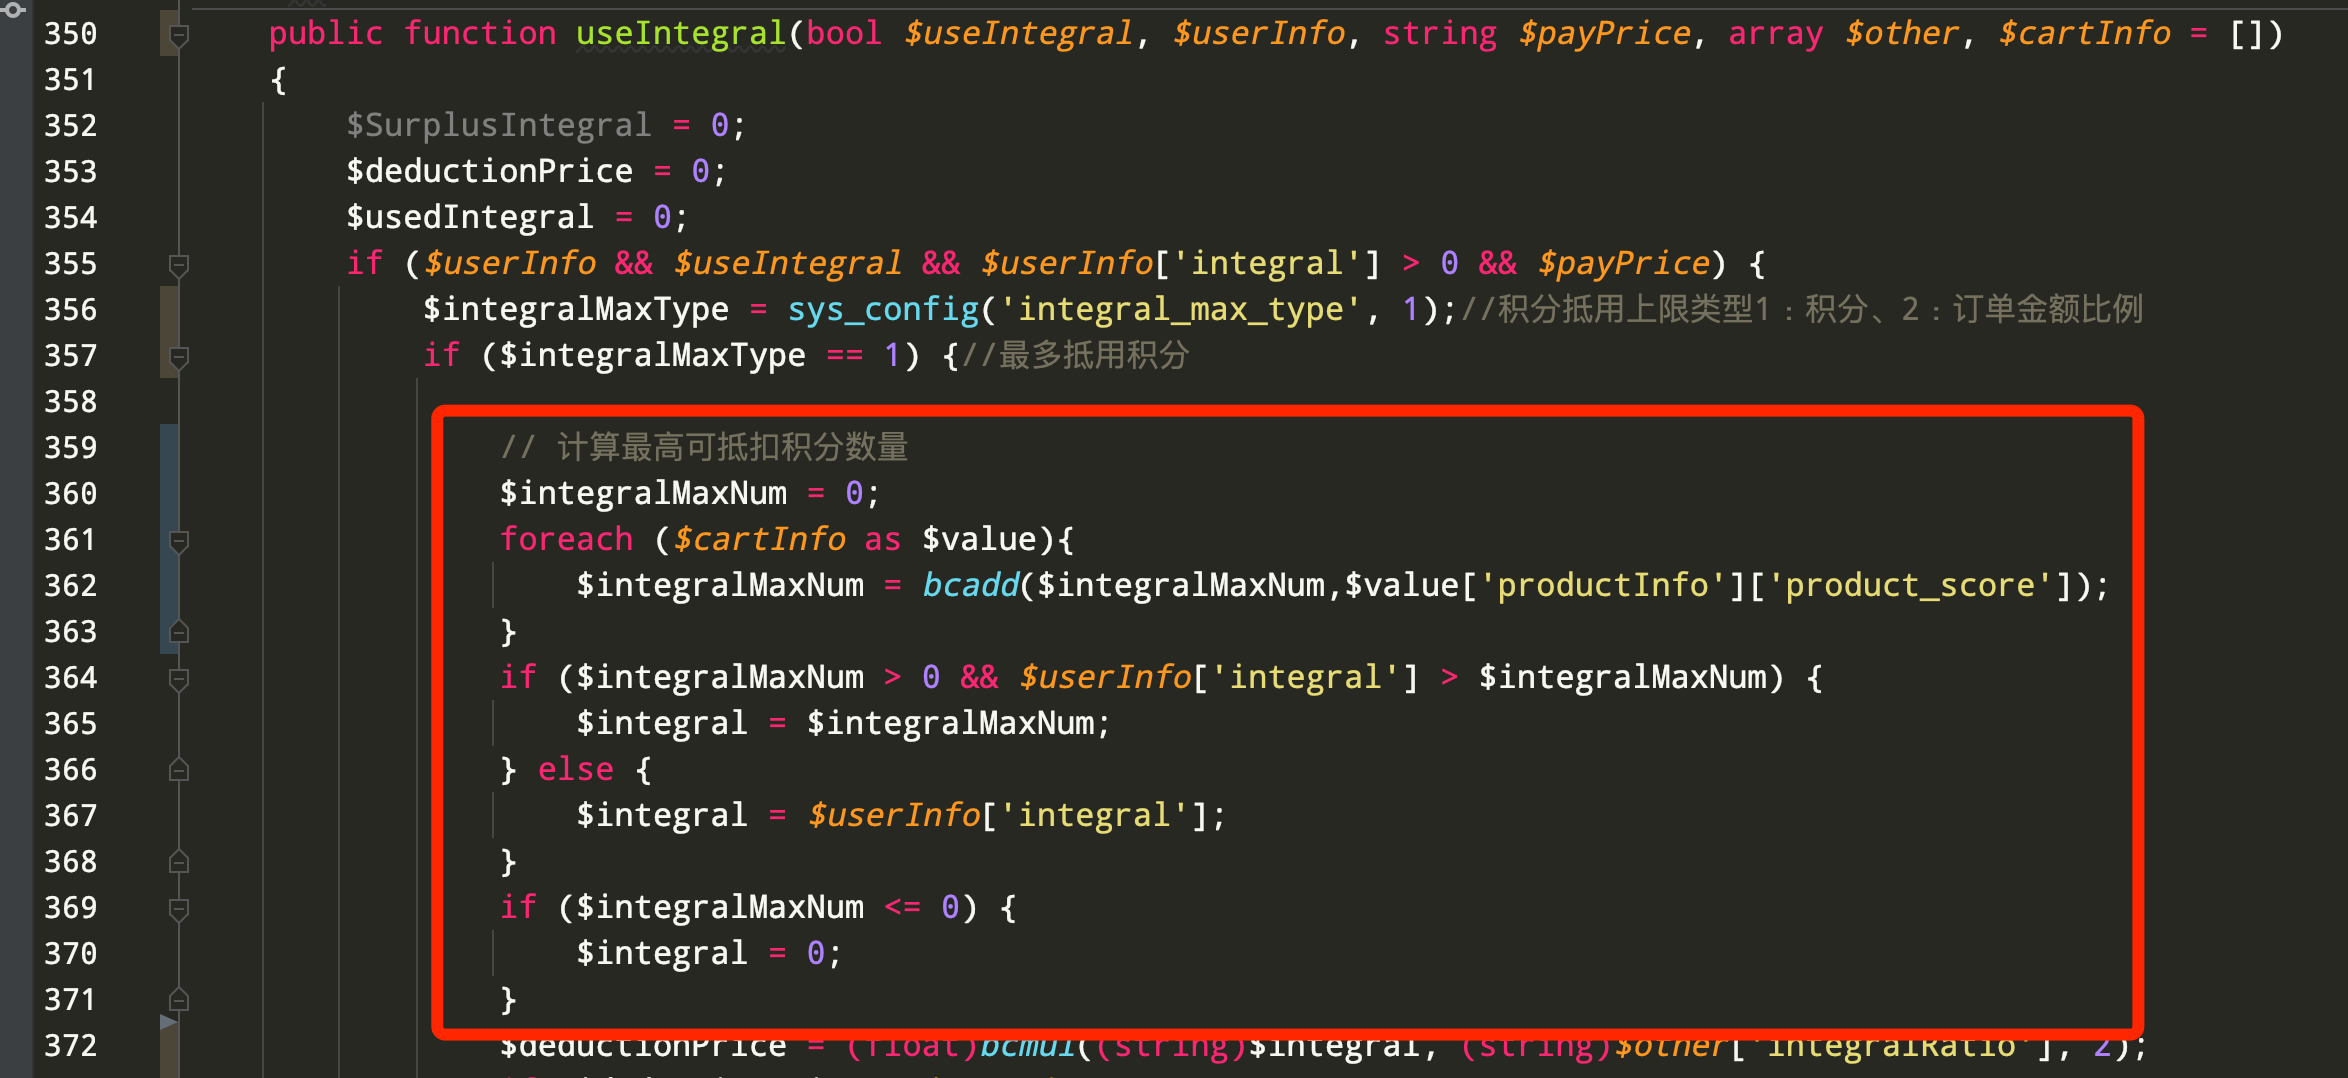Click $userInfo['integral'] on line 367
Viewport: 2348px width, 1078px height.
pyautogui.click(x=1008, y=816)
